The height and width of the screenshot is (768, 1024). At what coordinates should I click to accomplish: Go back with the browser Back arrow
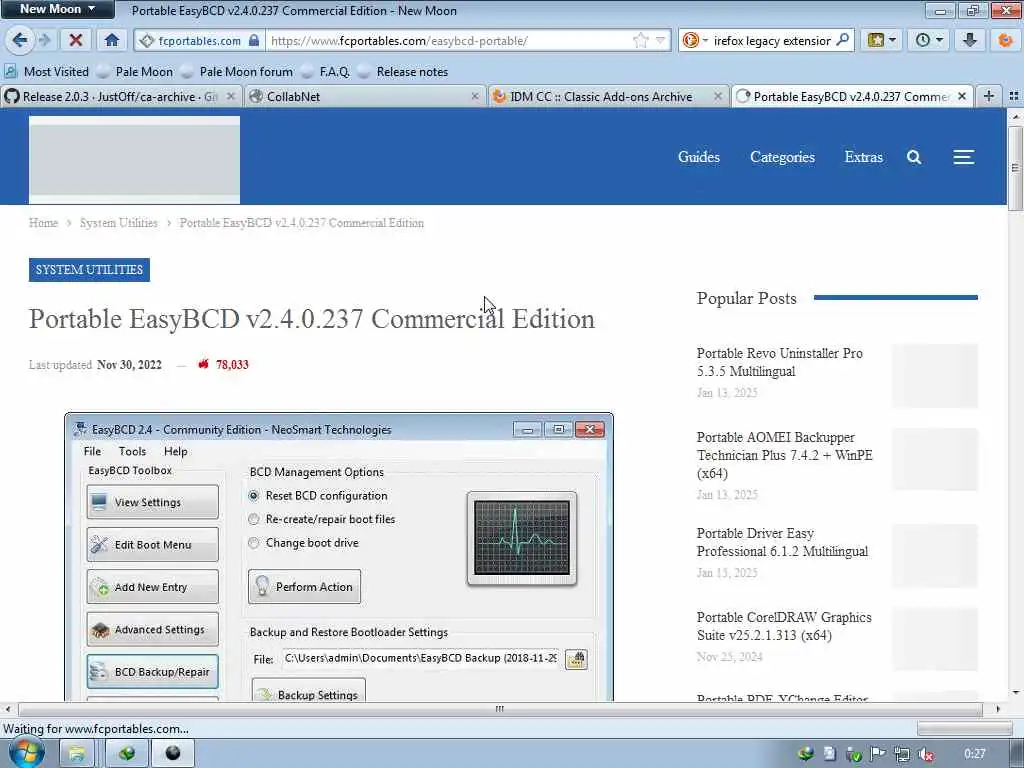(19, 40)
